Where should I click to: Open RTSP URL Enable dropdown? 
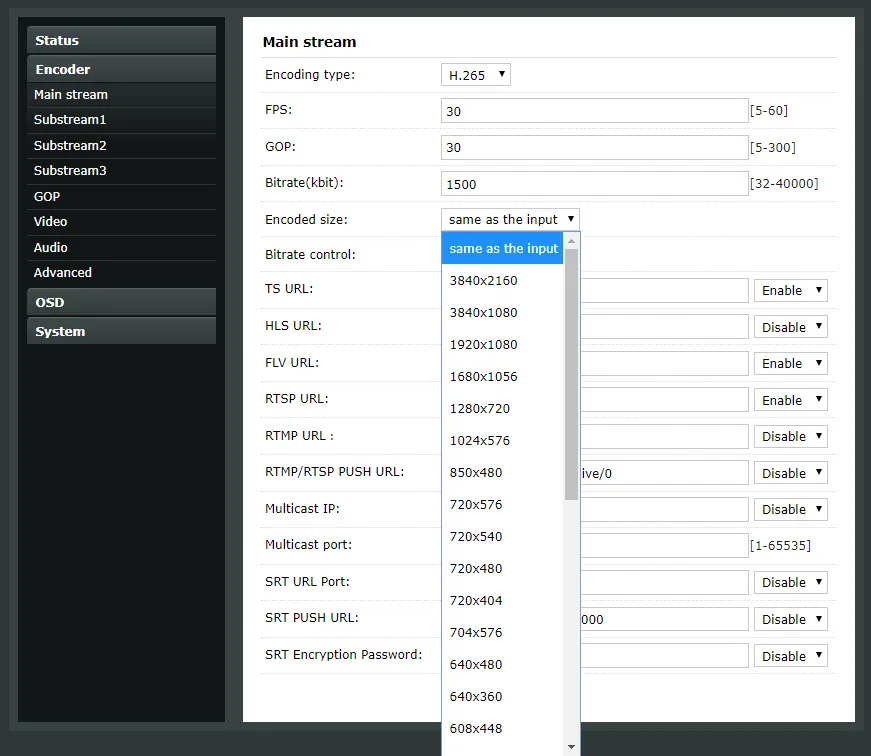(790, 400)
